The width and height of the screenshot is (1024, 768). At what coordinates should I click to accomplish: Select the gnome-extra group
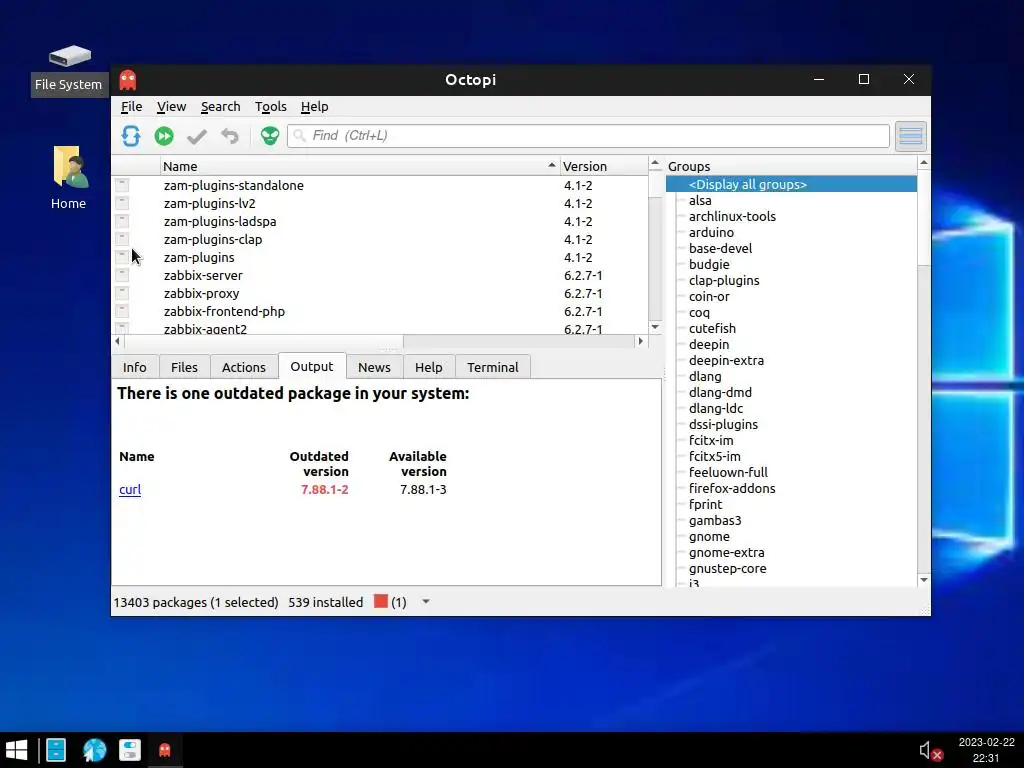726,552
